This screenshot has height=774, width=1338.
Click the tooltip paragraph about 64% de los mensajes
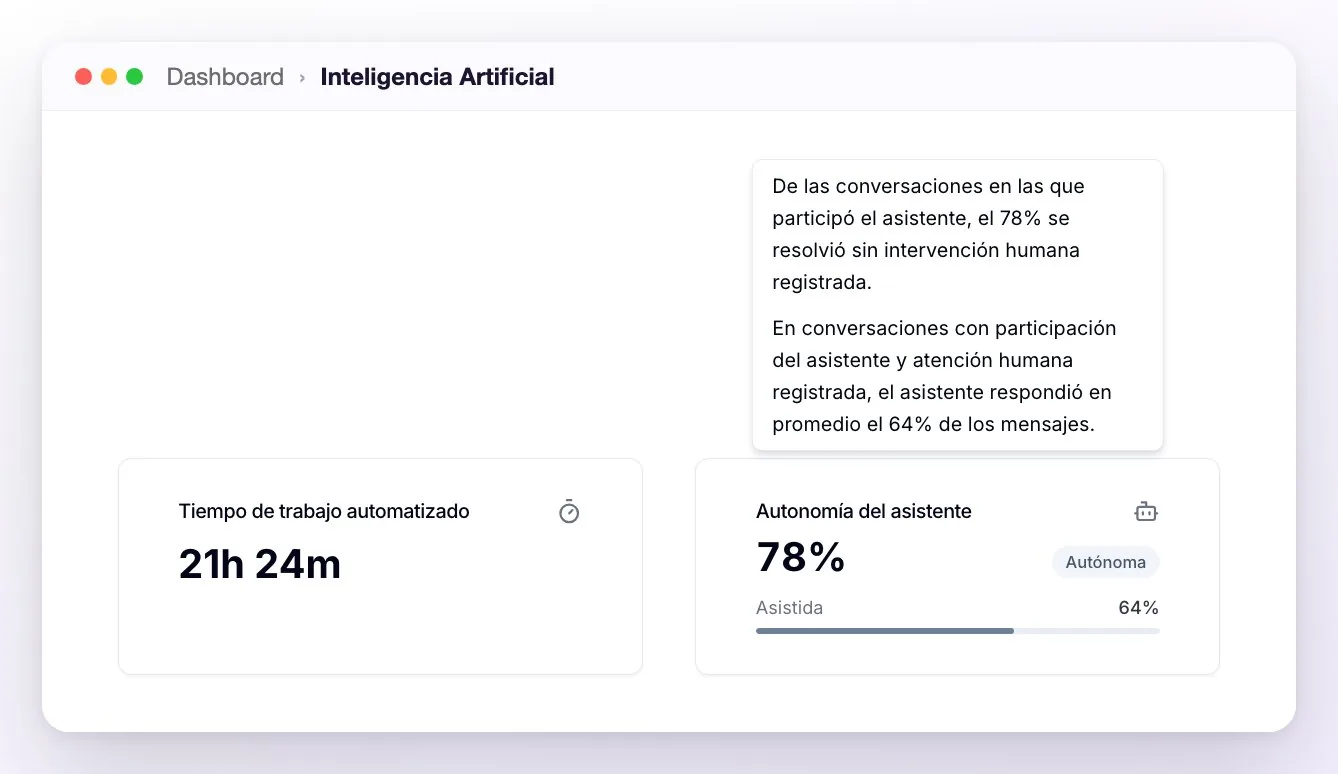click(x=944, y=376)
